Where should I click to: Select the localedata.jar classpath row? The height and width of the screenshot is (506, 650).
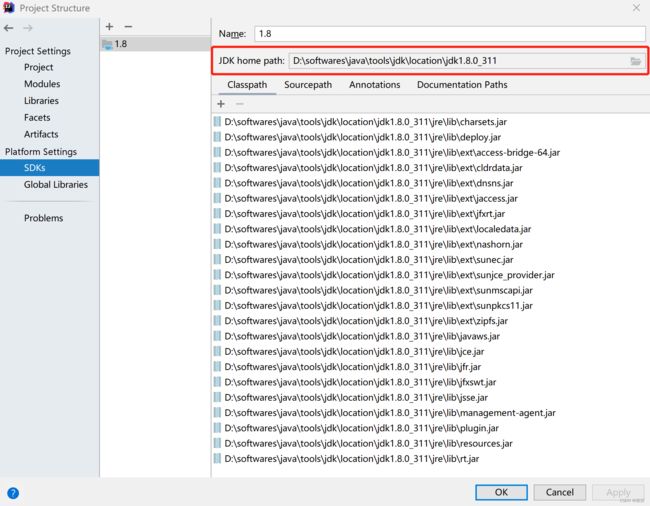pyautogui.click(x=430, y=229)
